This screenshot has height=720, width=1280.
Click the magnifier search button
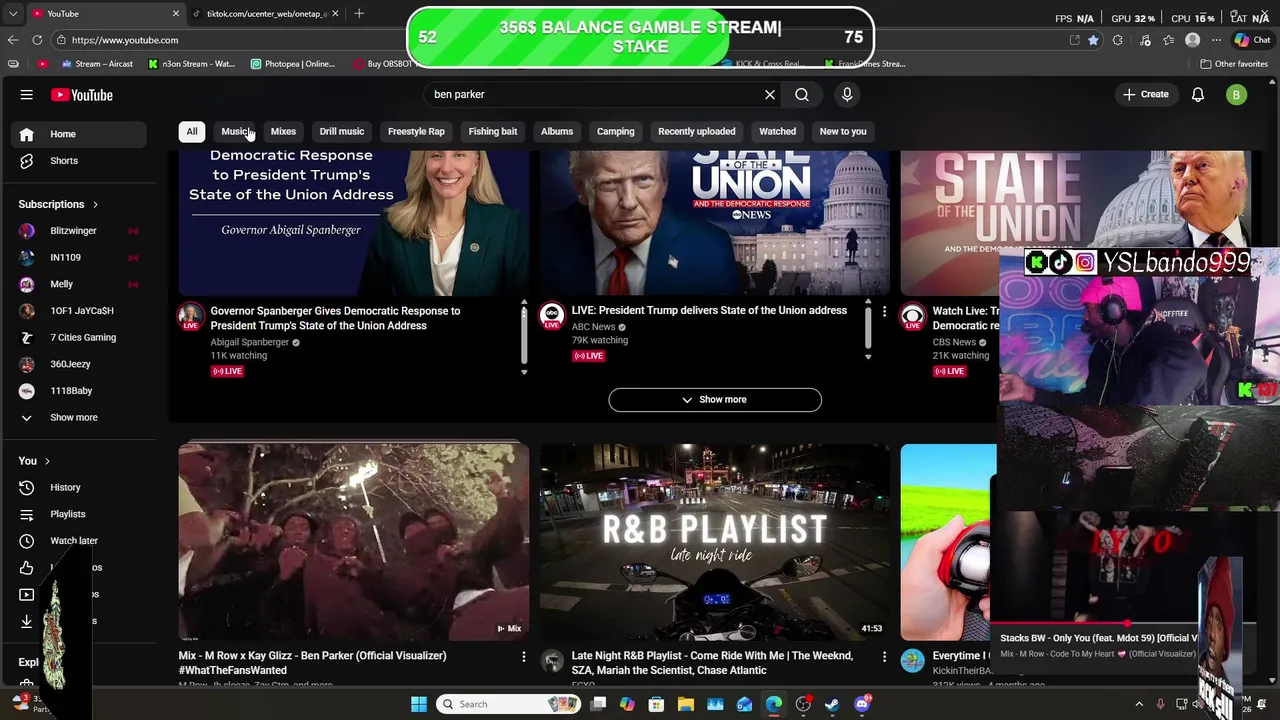click(802, 95)
